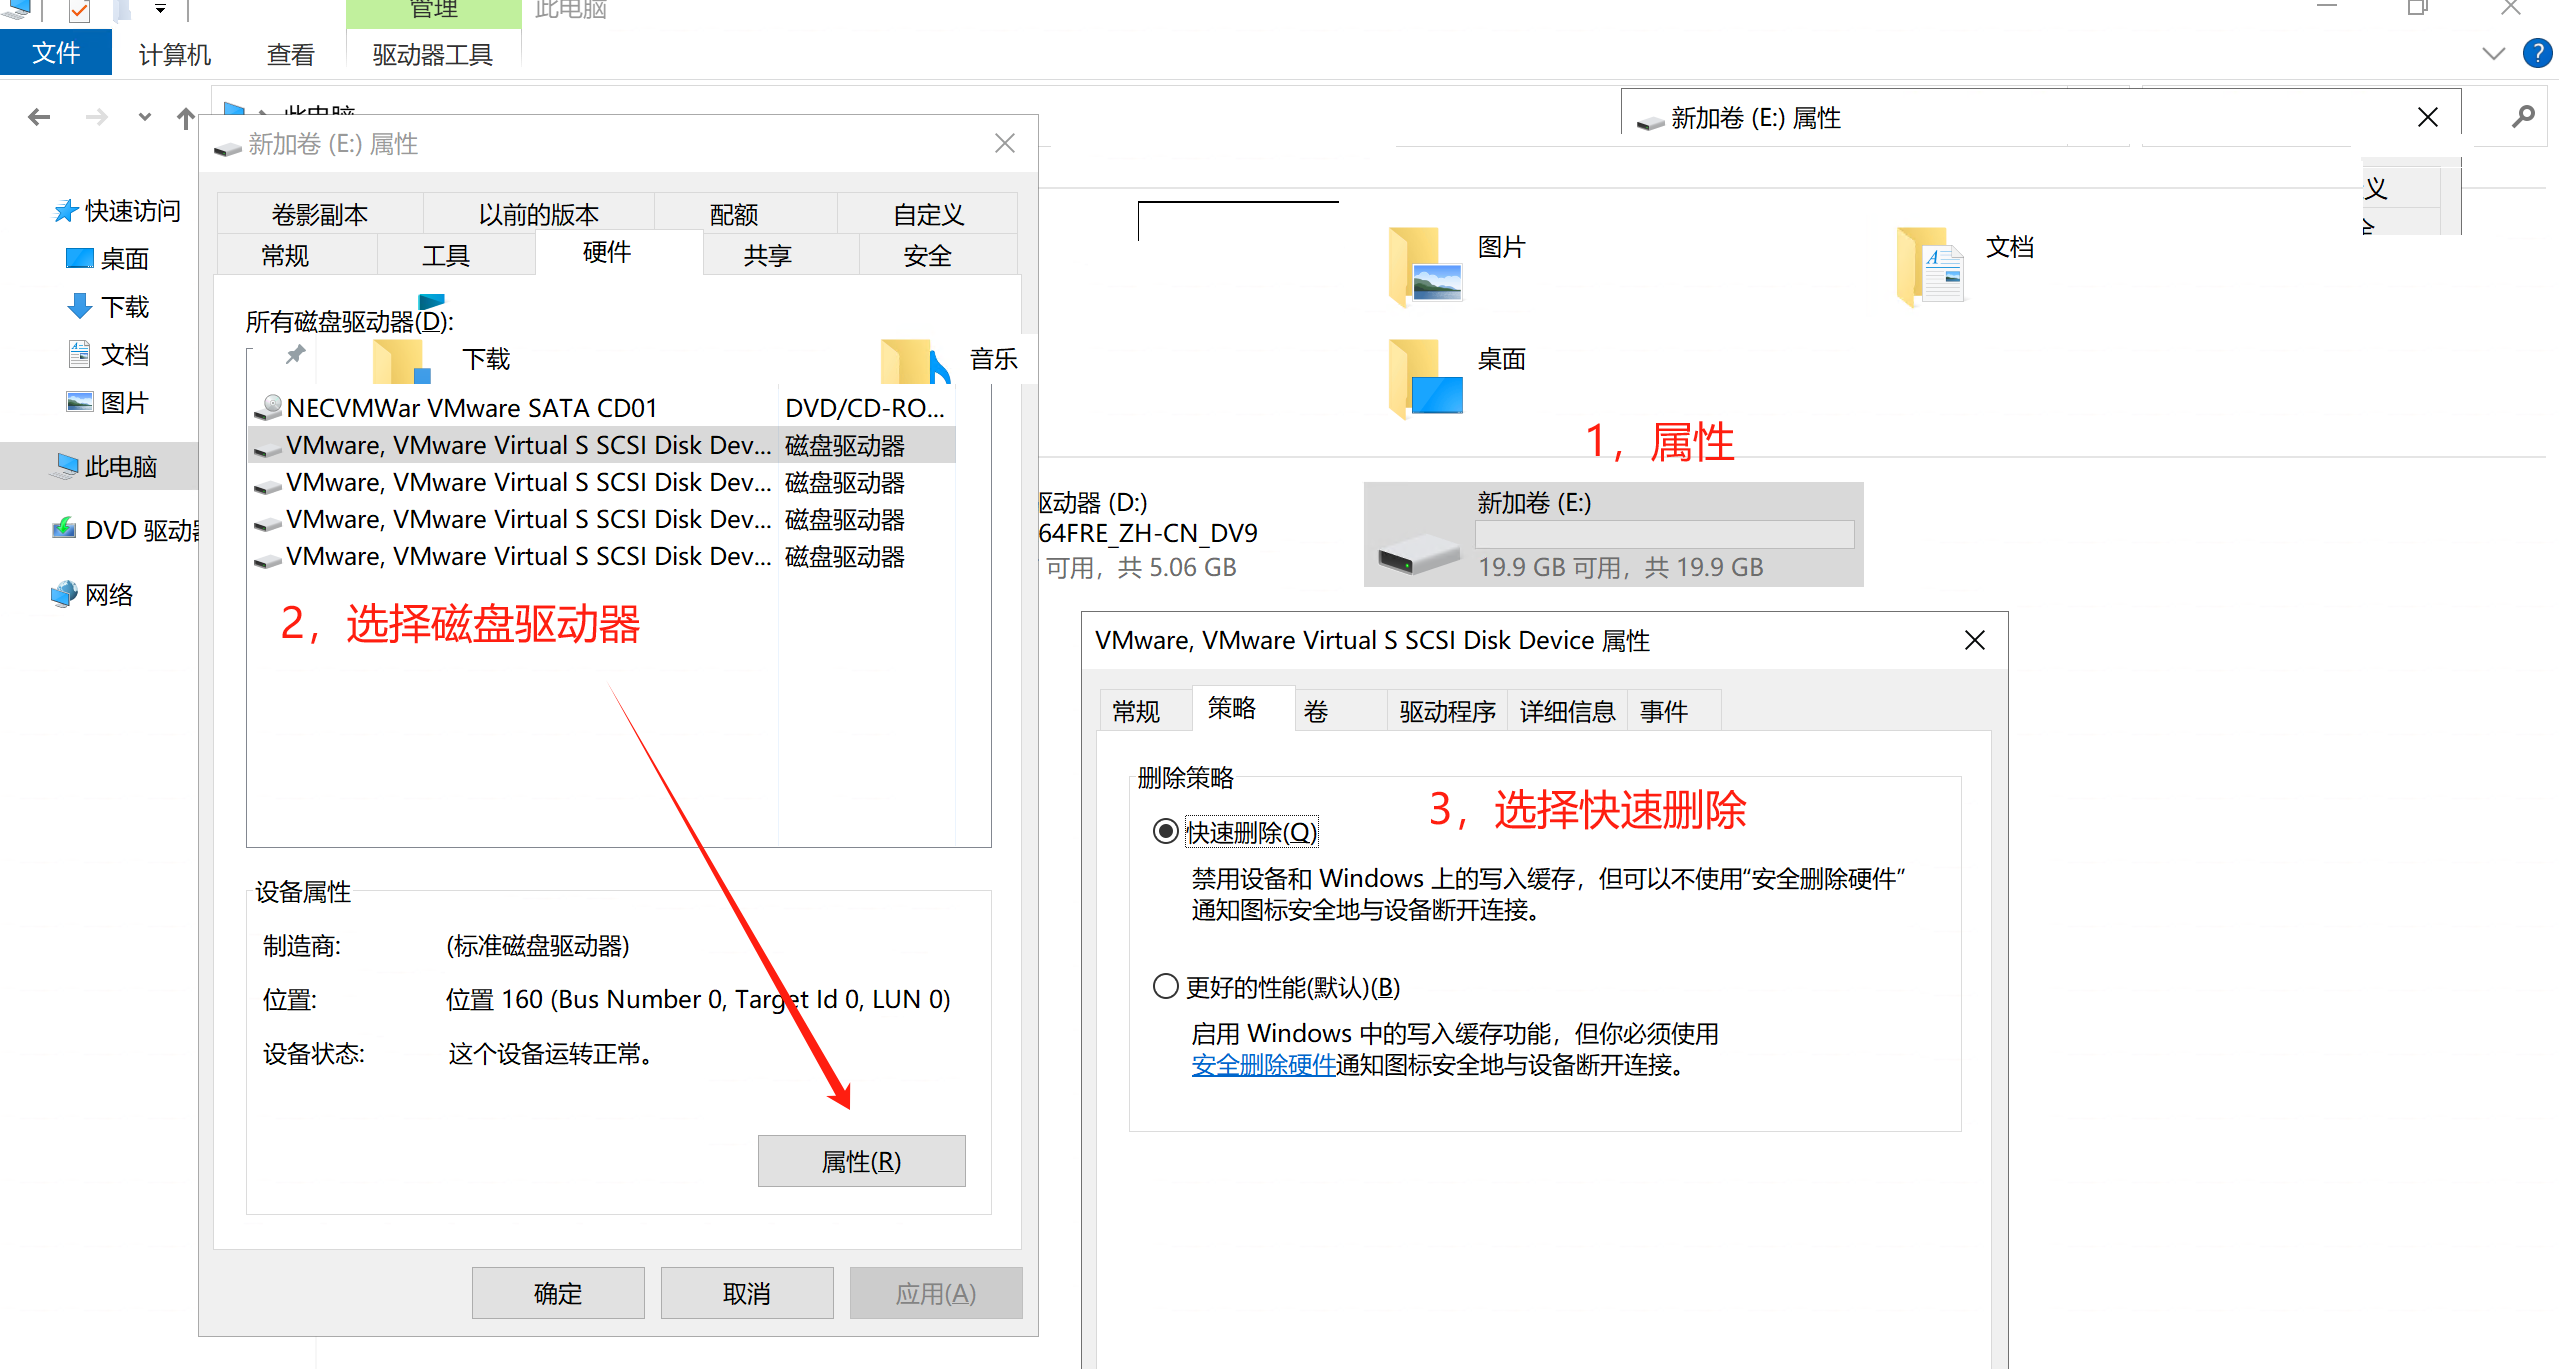Click 属性(R) button for disk device
This screenshot has height=1369, width=2559.
pyautogui.click(x=861, y=1161)
